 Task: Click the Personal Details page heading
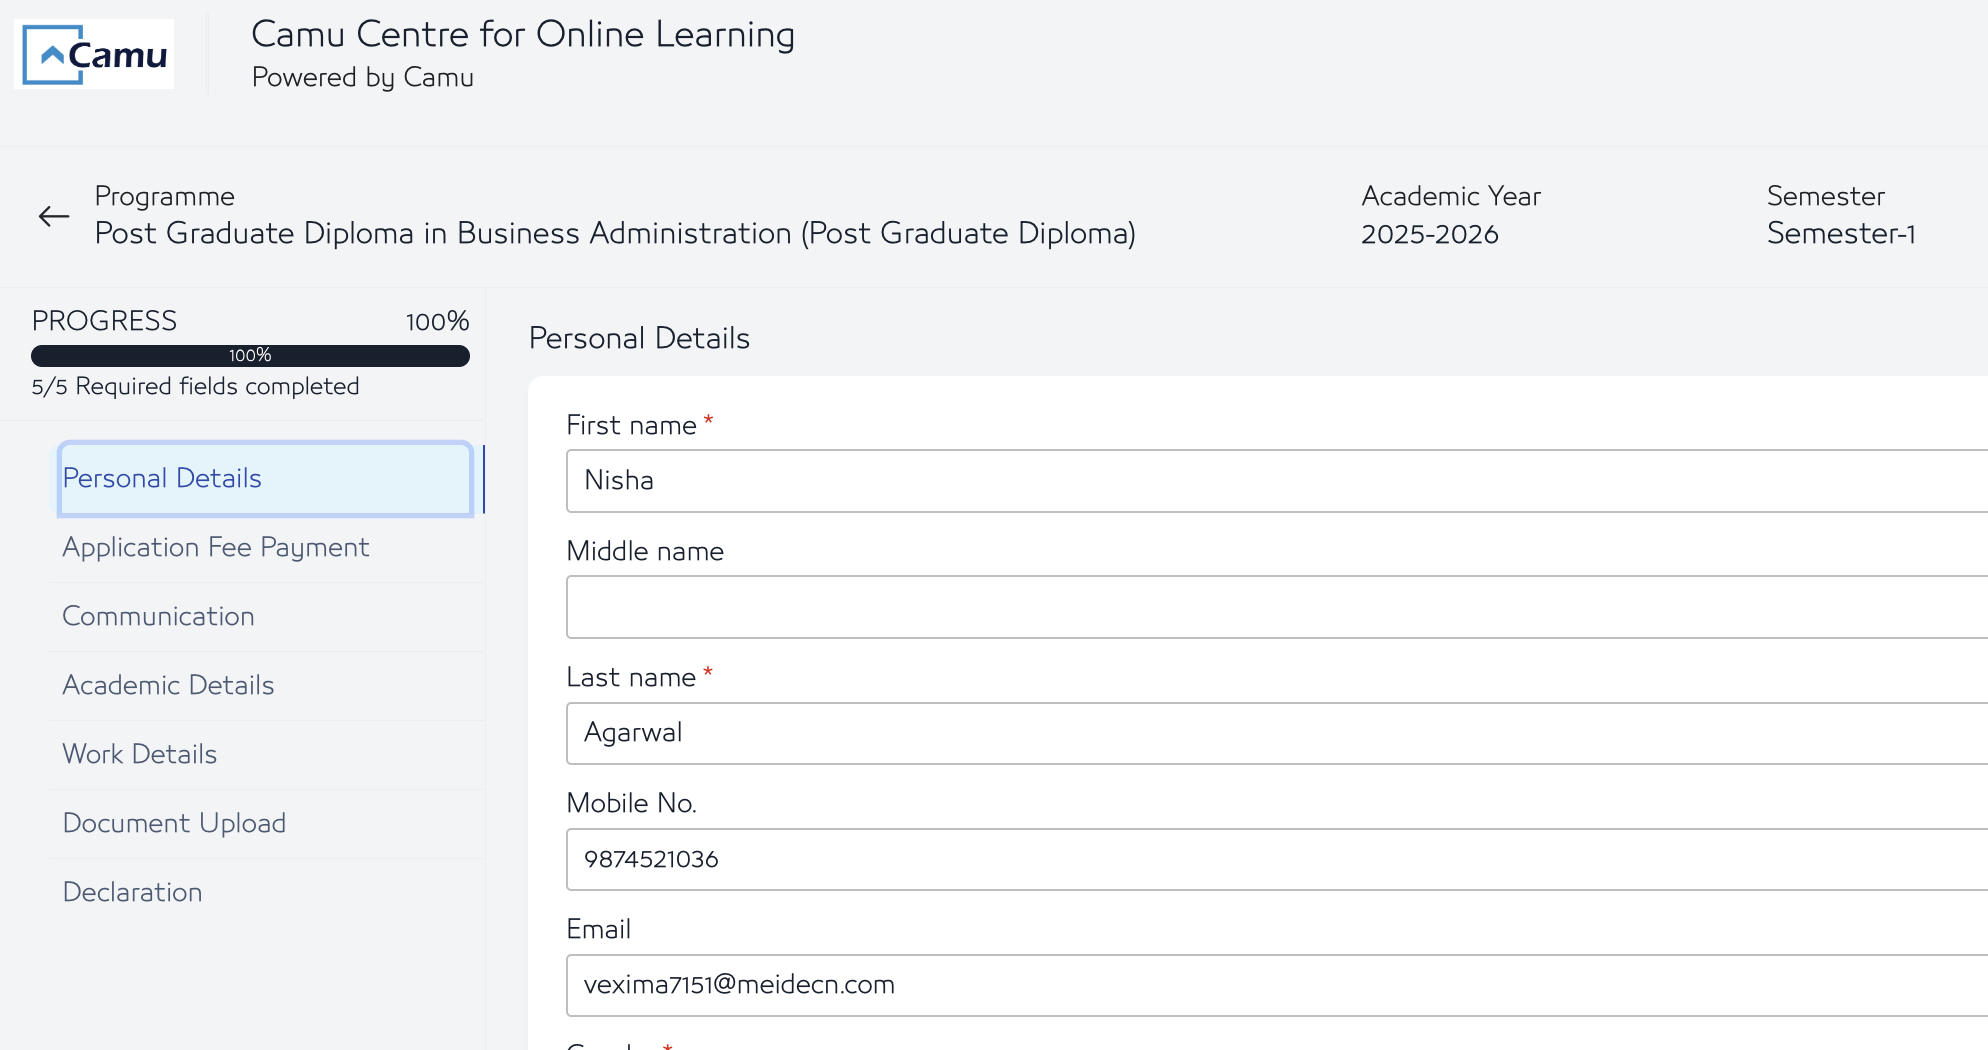(639, 338)
